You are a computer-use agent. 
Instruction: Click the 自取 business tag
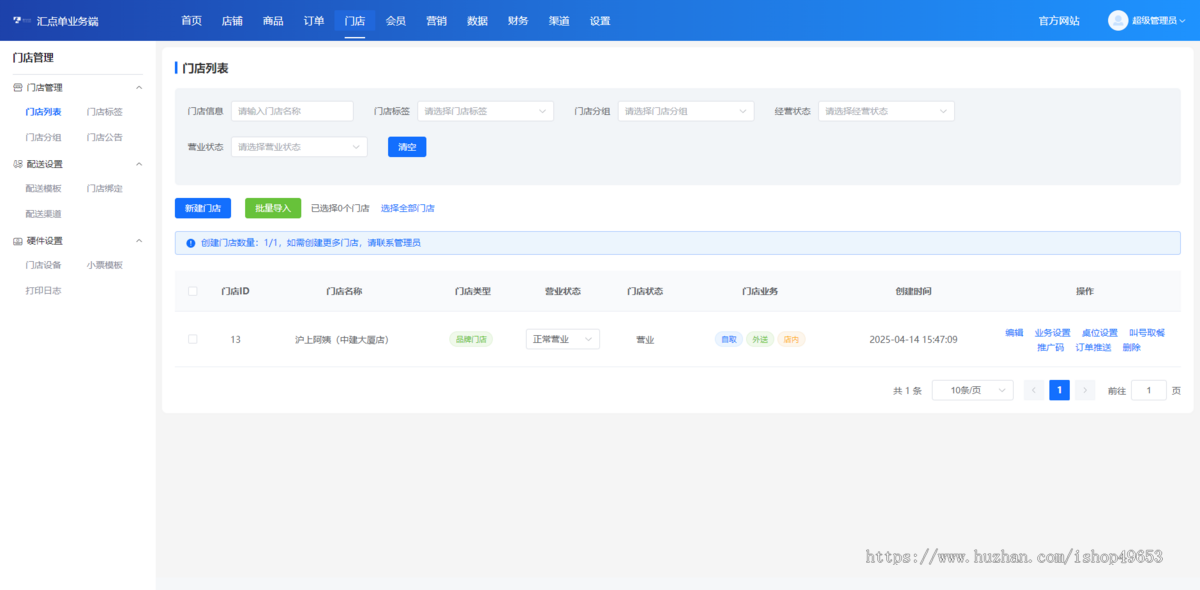728,339
